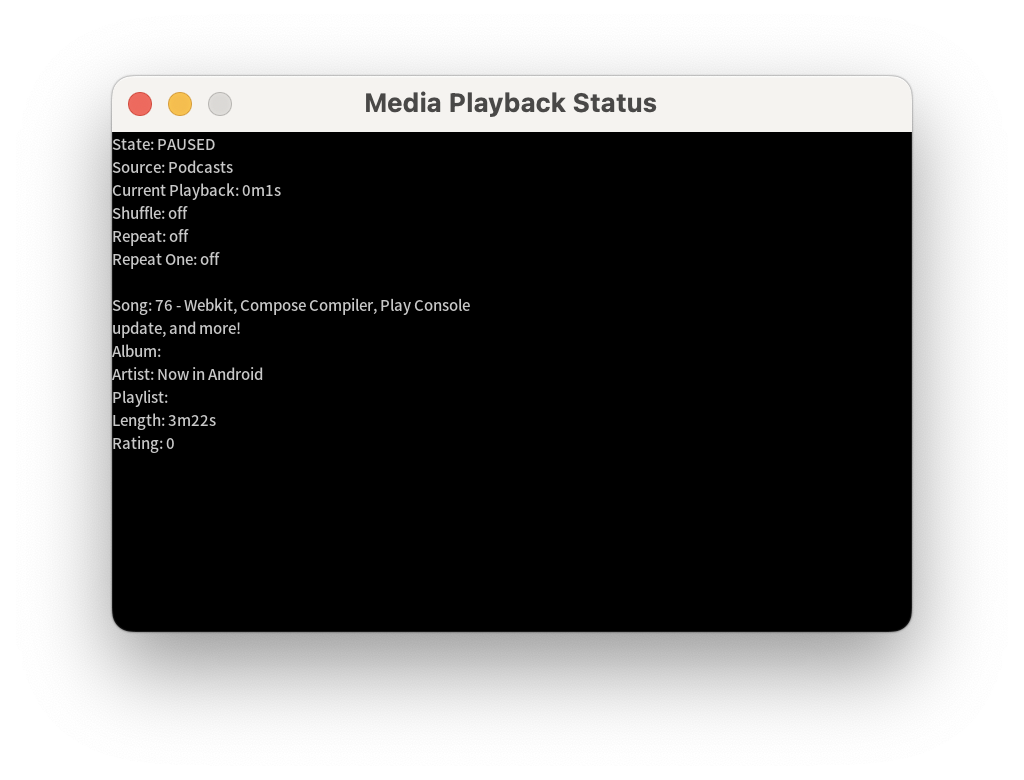Click the Media Playback Status title
1024x780 pixels.
click(x=510, y=103)
